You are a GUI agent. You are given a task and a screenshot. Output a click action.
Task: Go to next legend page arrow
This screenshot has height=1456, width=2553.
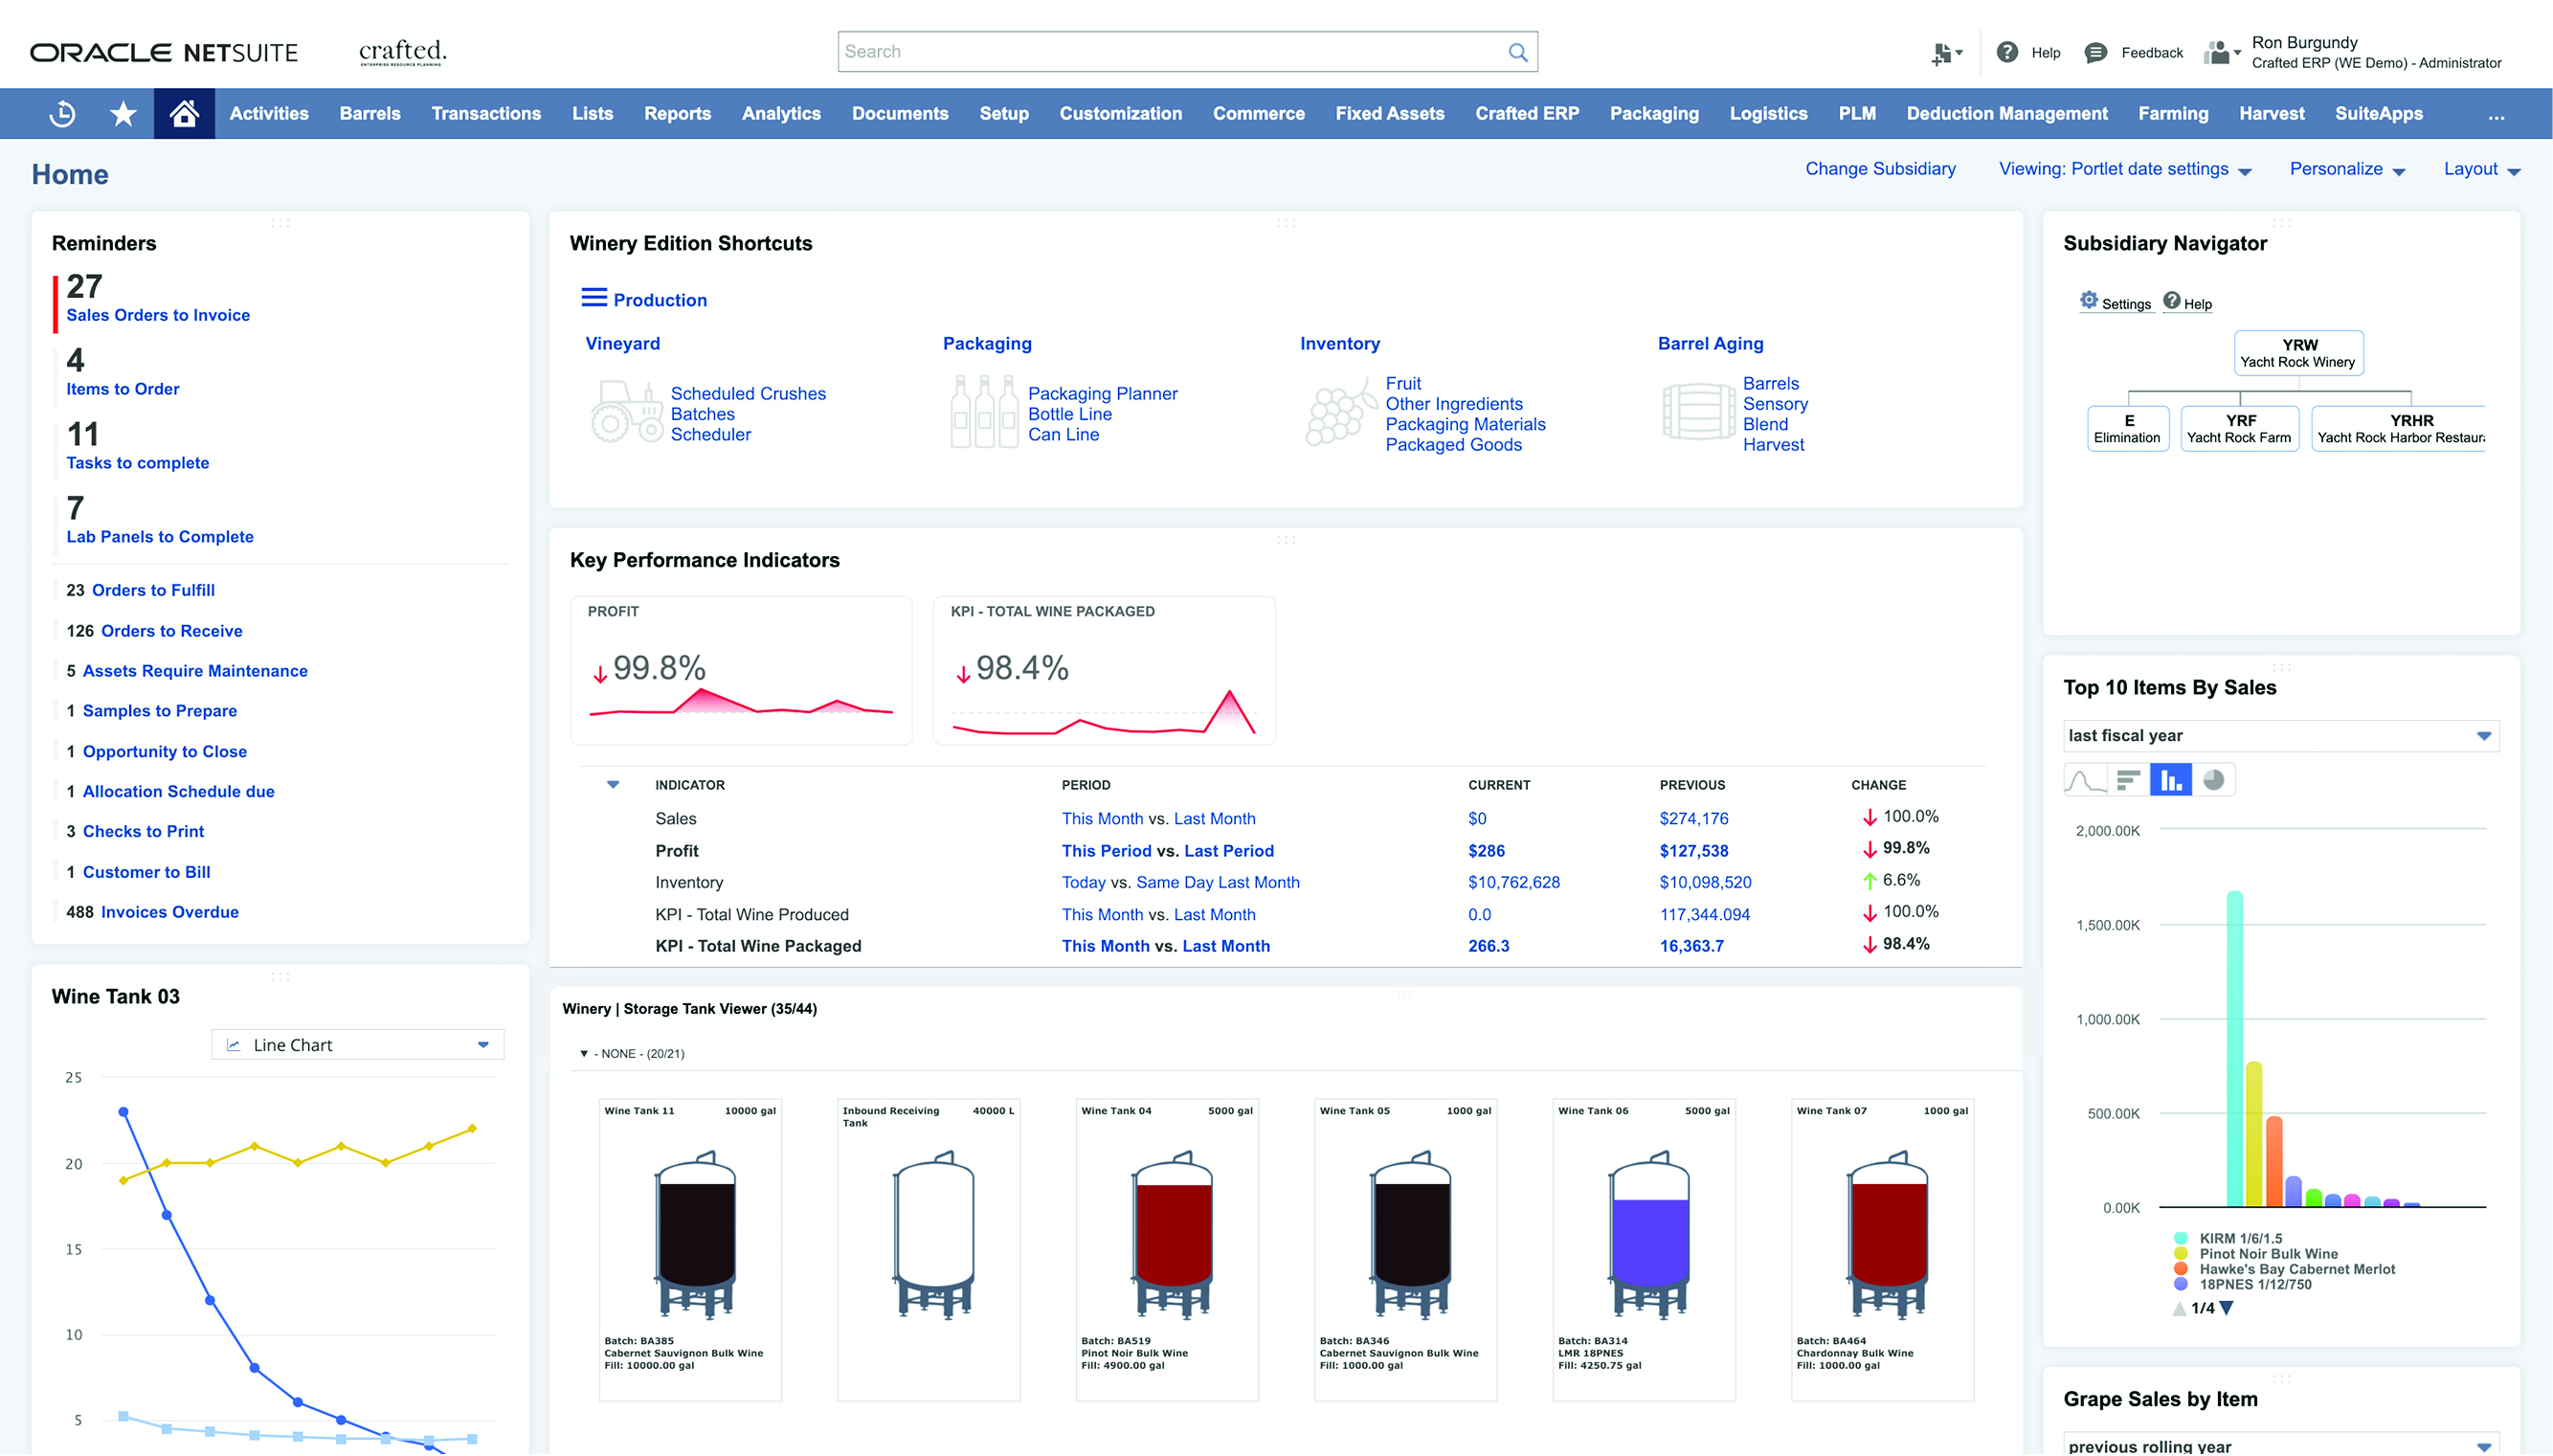2226,1308
